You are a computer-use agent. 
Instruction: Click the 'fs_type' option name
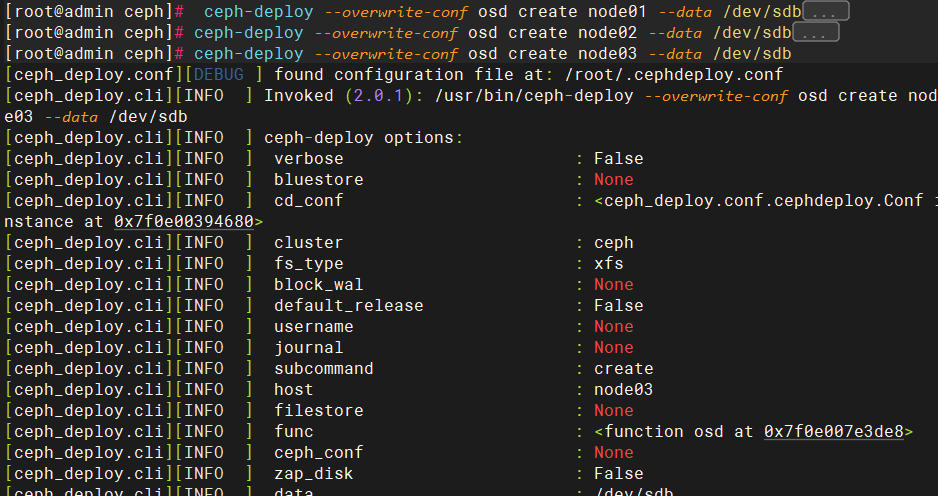pos(309,263)
